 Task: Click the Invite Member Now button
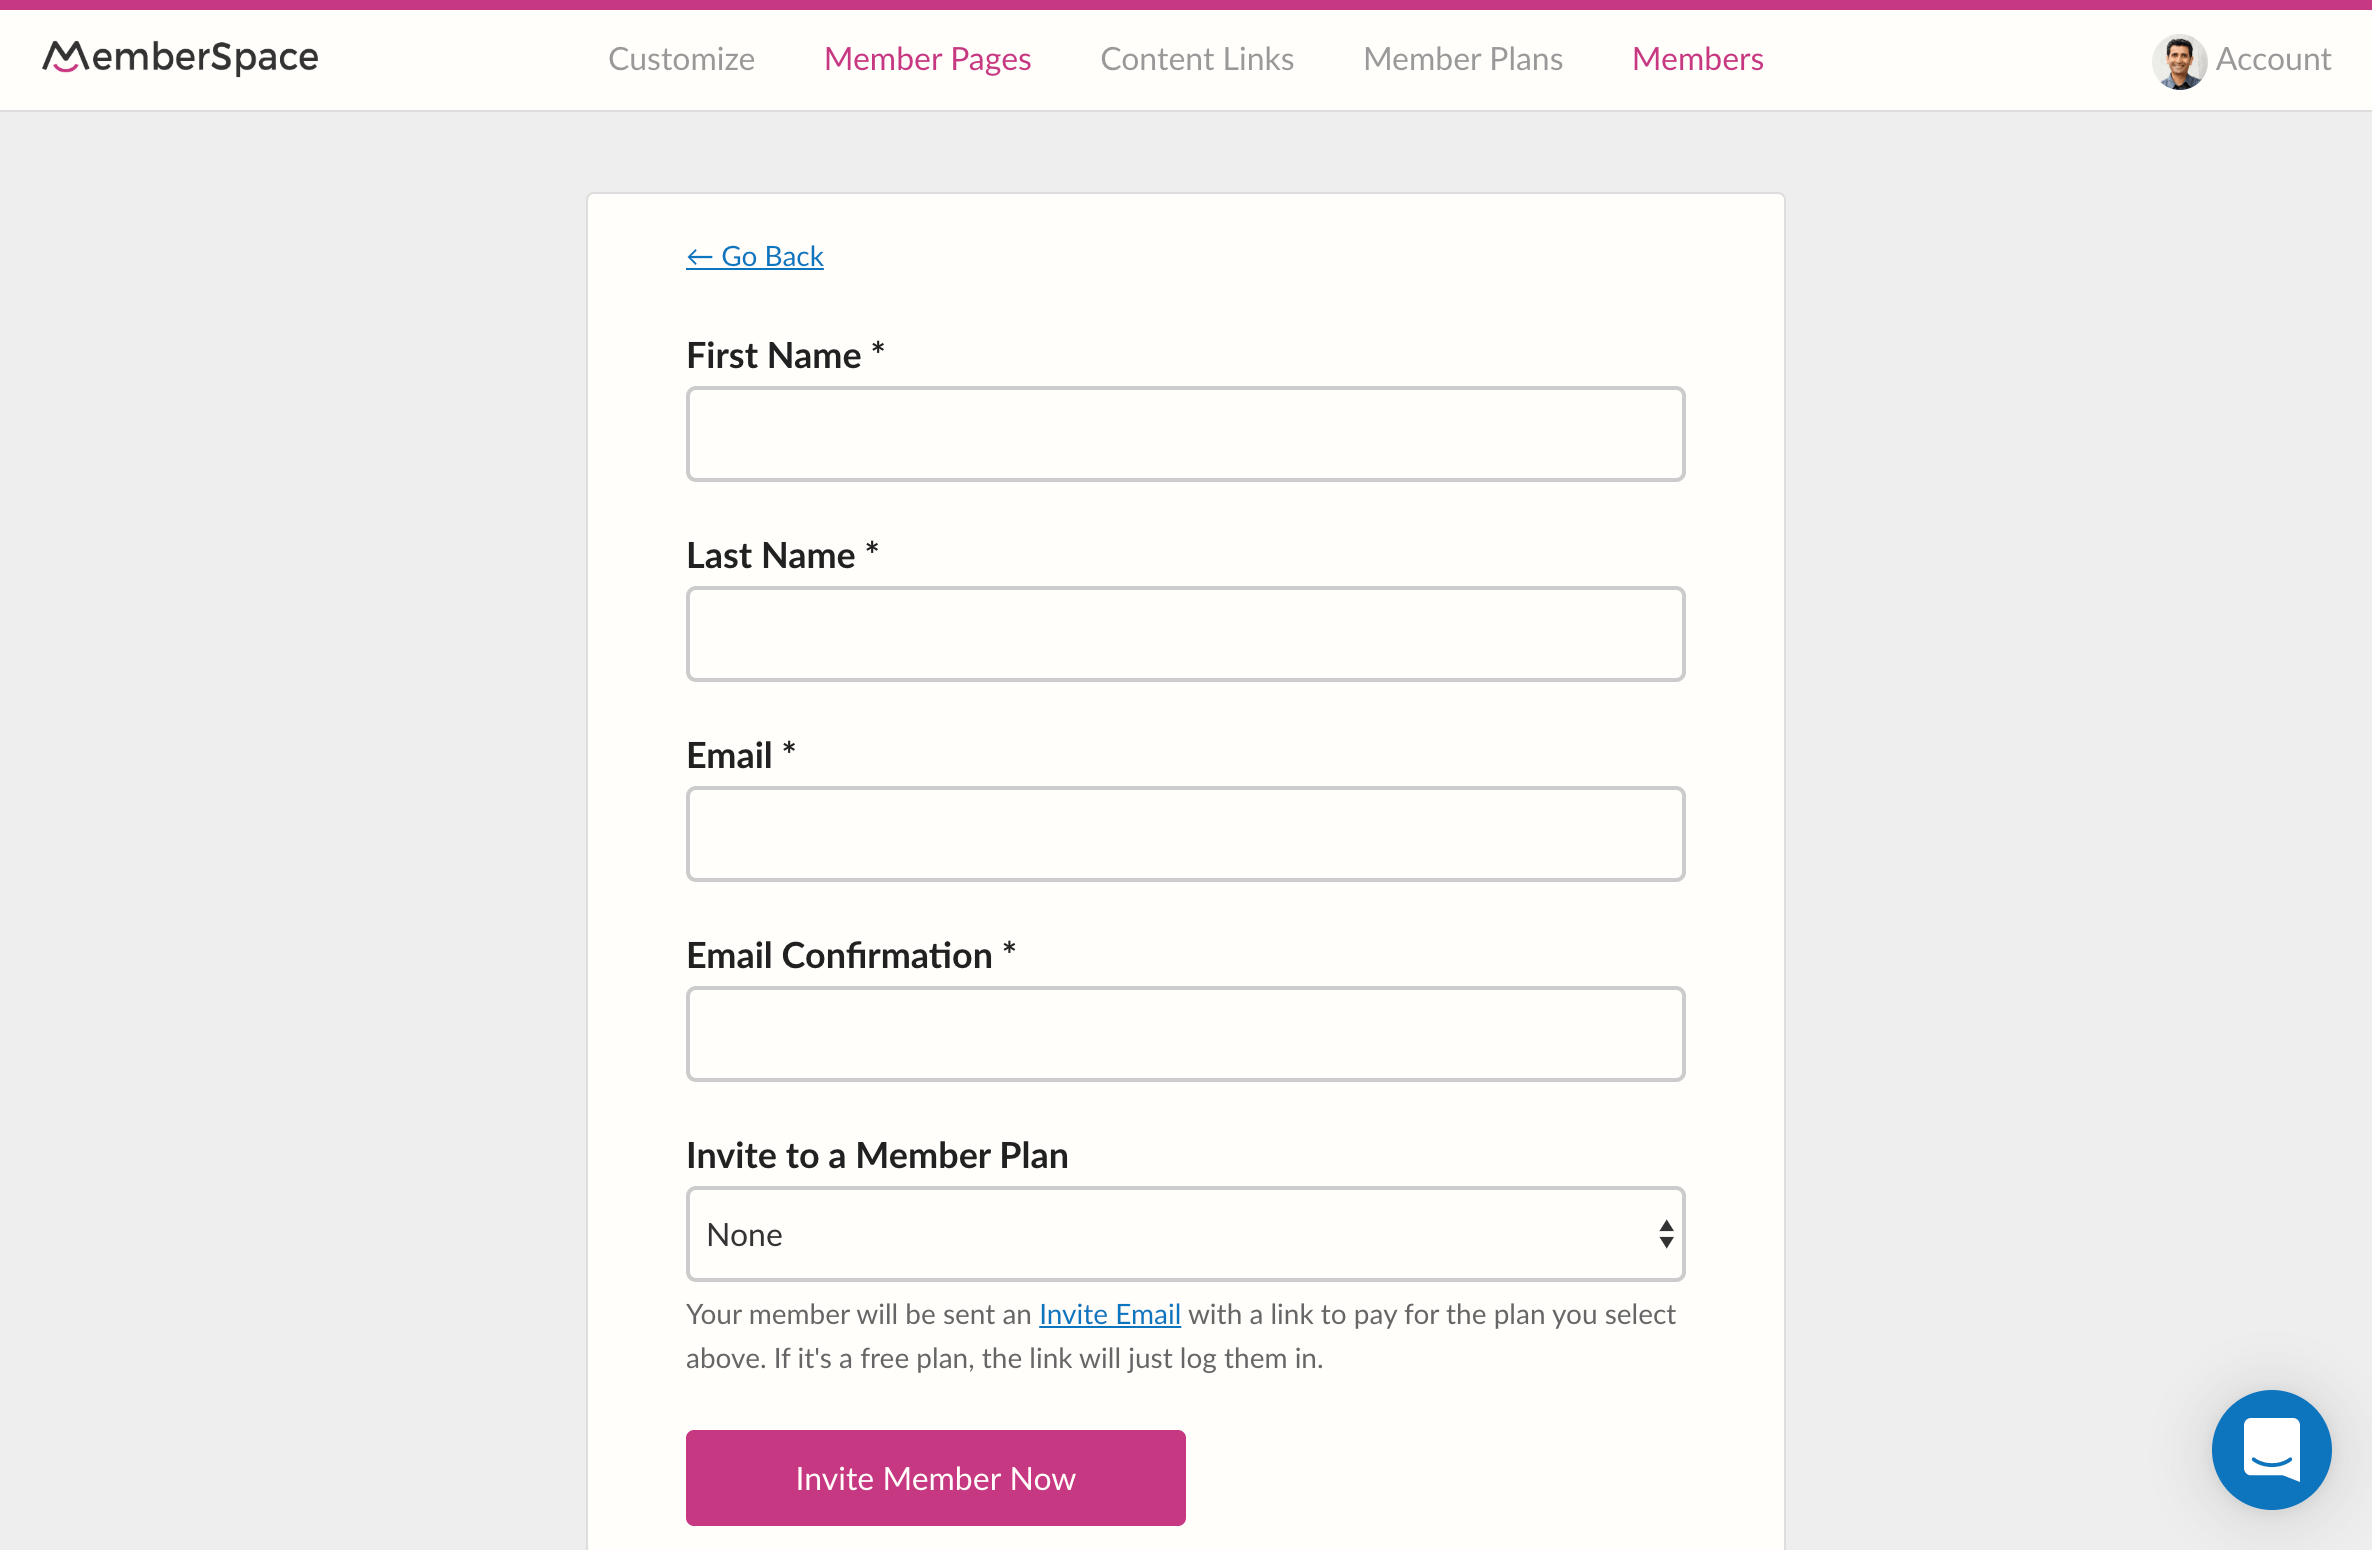(936, 1479)
